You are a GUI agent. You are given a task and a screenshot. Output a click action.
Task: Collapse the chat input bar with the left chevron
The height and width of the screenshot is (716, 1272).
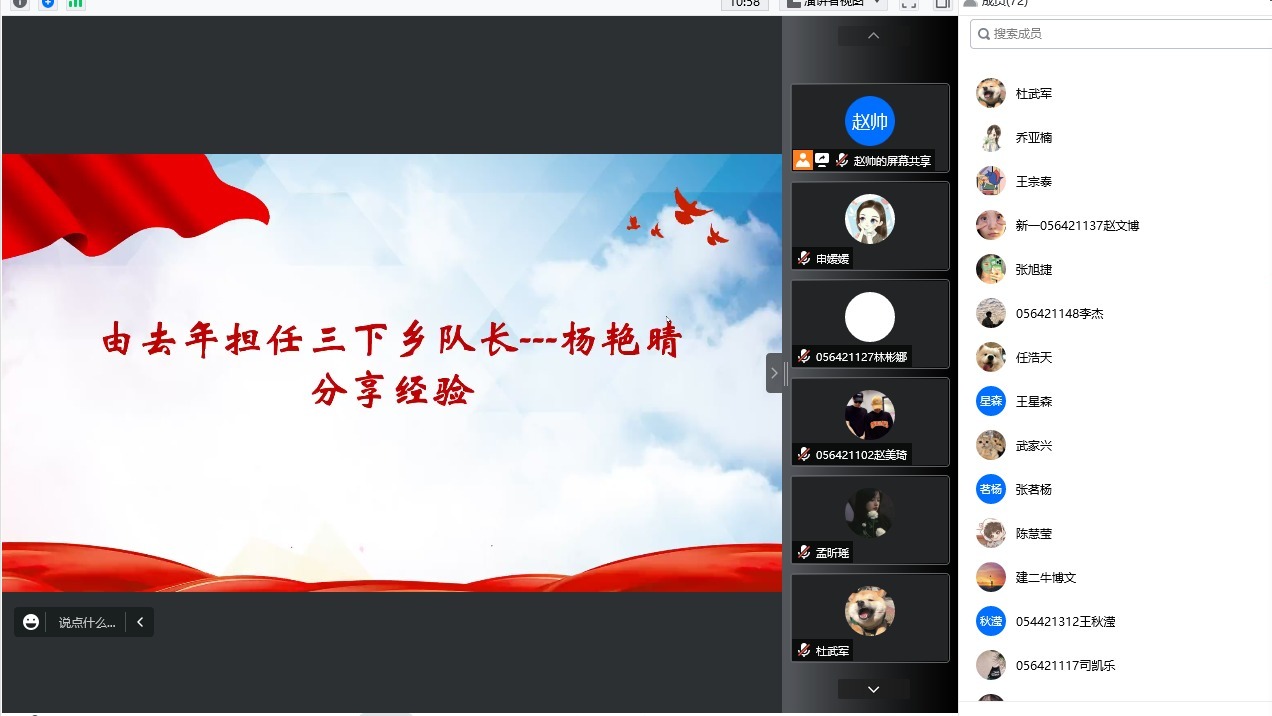(140, 622)
